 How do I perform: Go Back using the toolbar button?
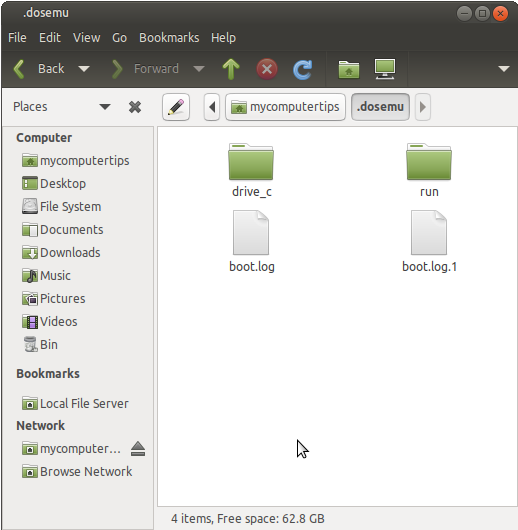(39, 69)
